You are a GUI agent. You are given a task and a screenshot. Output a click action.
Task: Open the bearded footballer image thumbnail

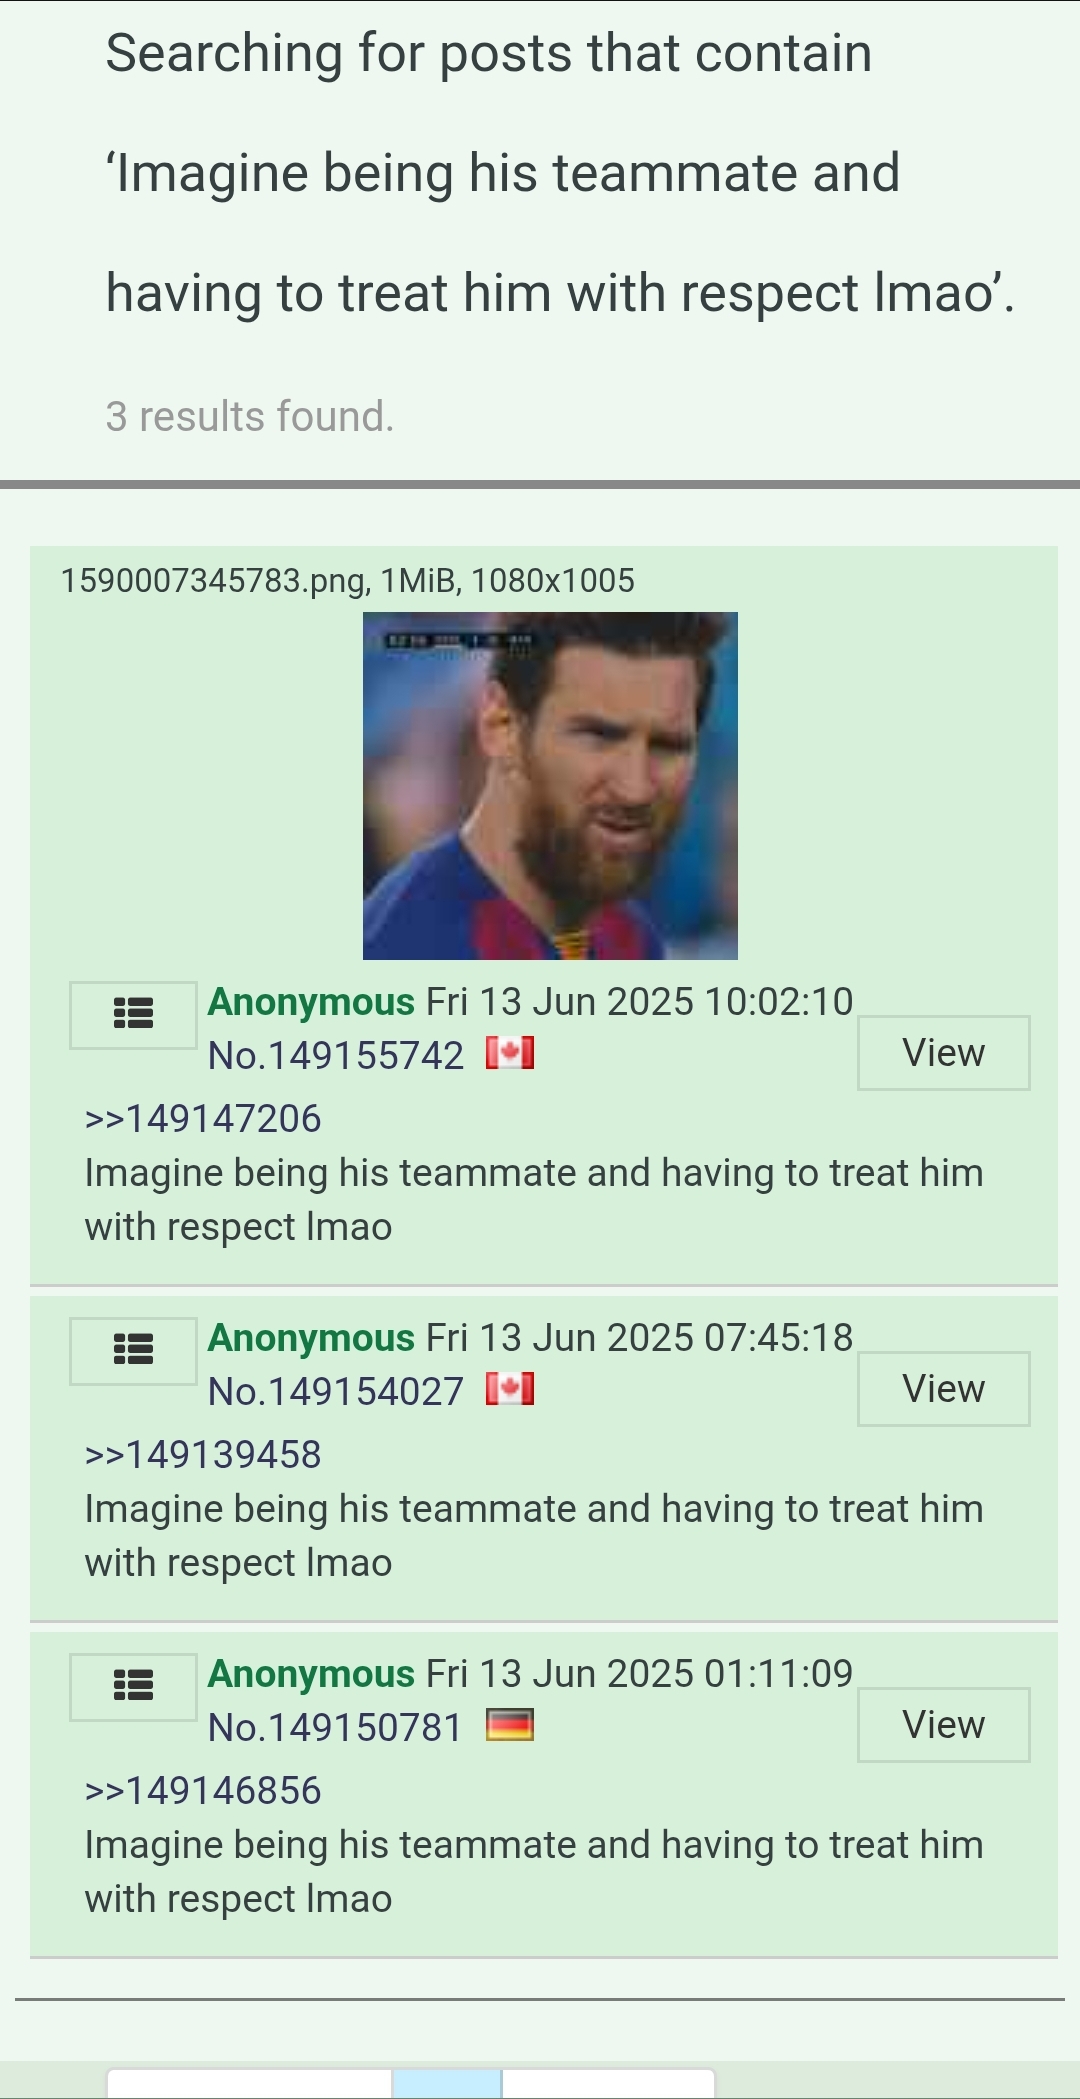550,786
